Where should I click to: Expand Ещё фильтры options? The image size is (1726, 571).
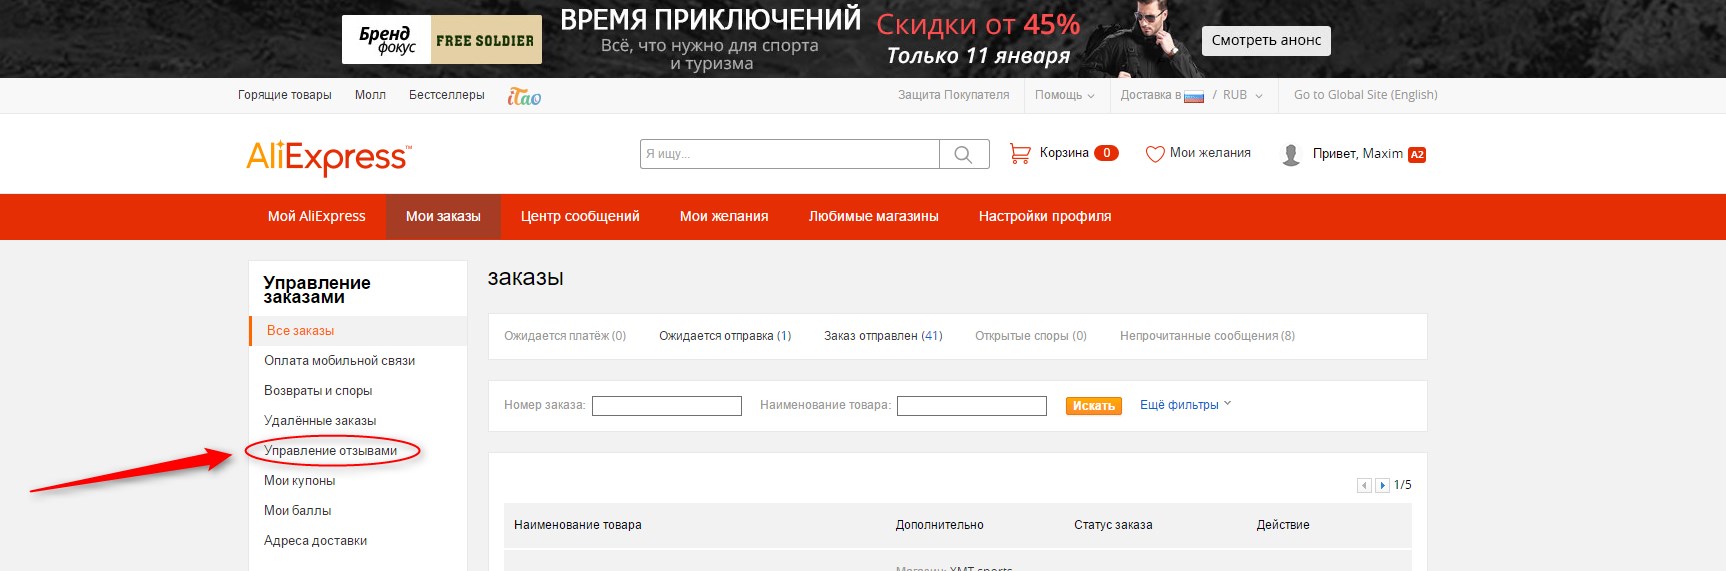1185,405
